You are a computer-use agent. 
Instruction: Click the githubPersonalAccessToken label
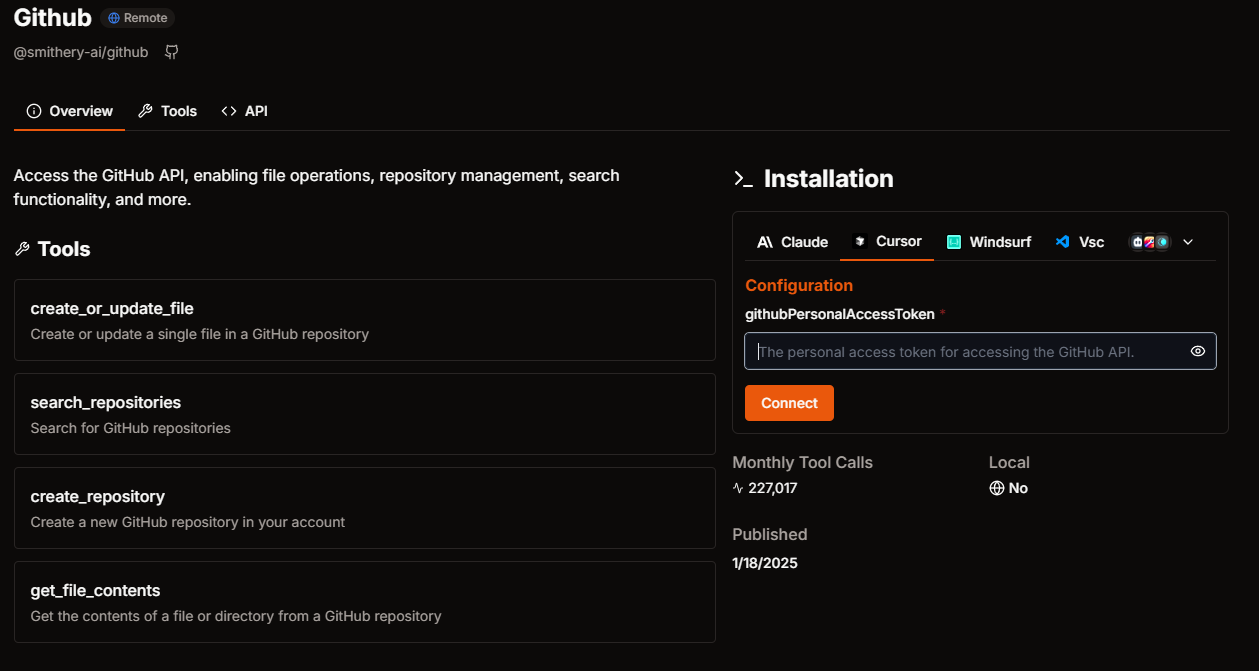click(840, 314)
